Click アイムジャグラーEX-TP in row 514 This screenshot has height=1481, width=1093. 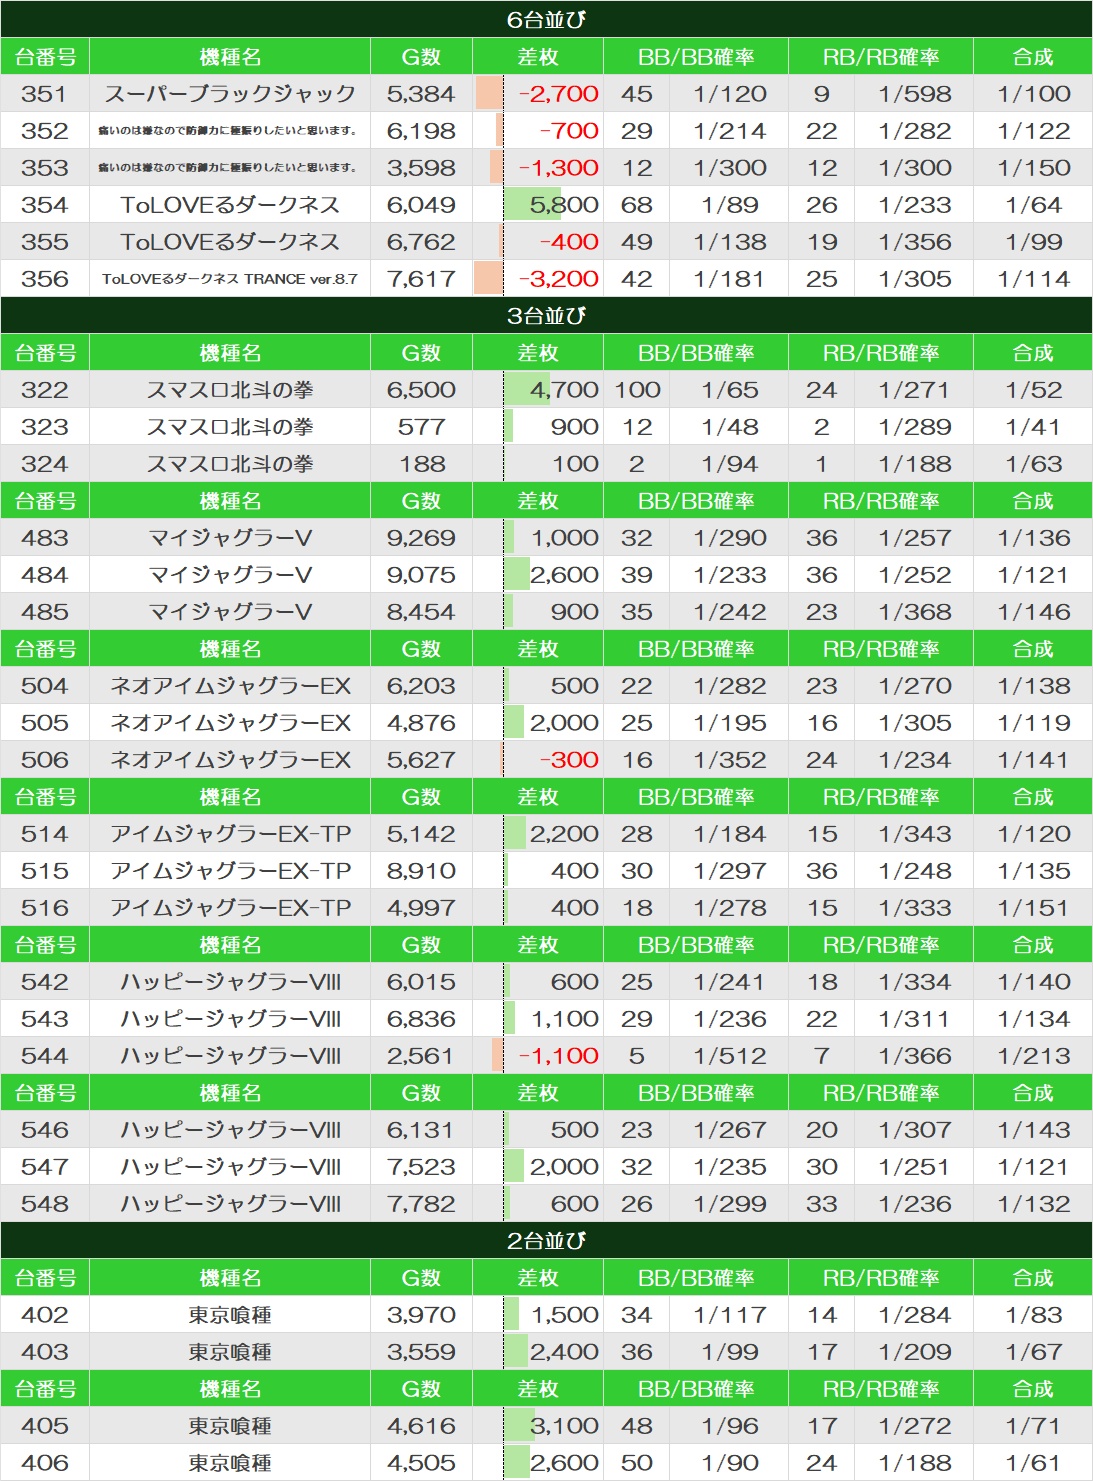230,833
